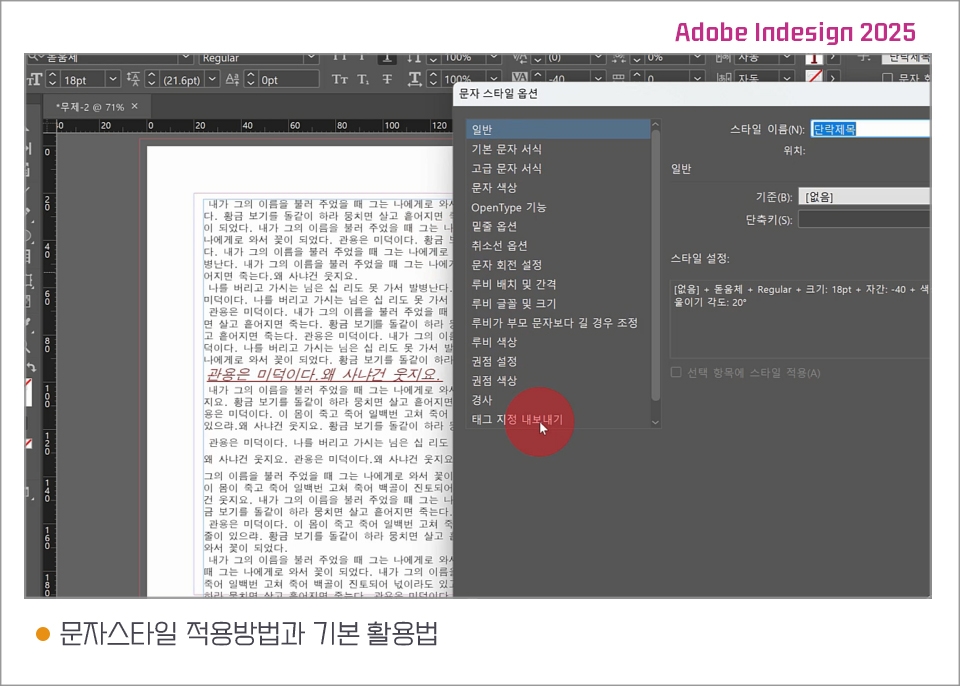Open the fill color arrow flyout
Viewport: 960px width, 686px height.
(833, 58)
